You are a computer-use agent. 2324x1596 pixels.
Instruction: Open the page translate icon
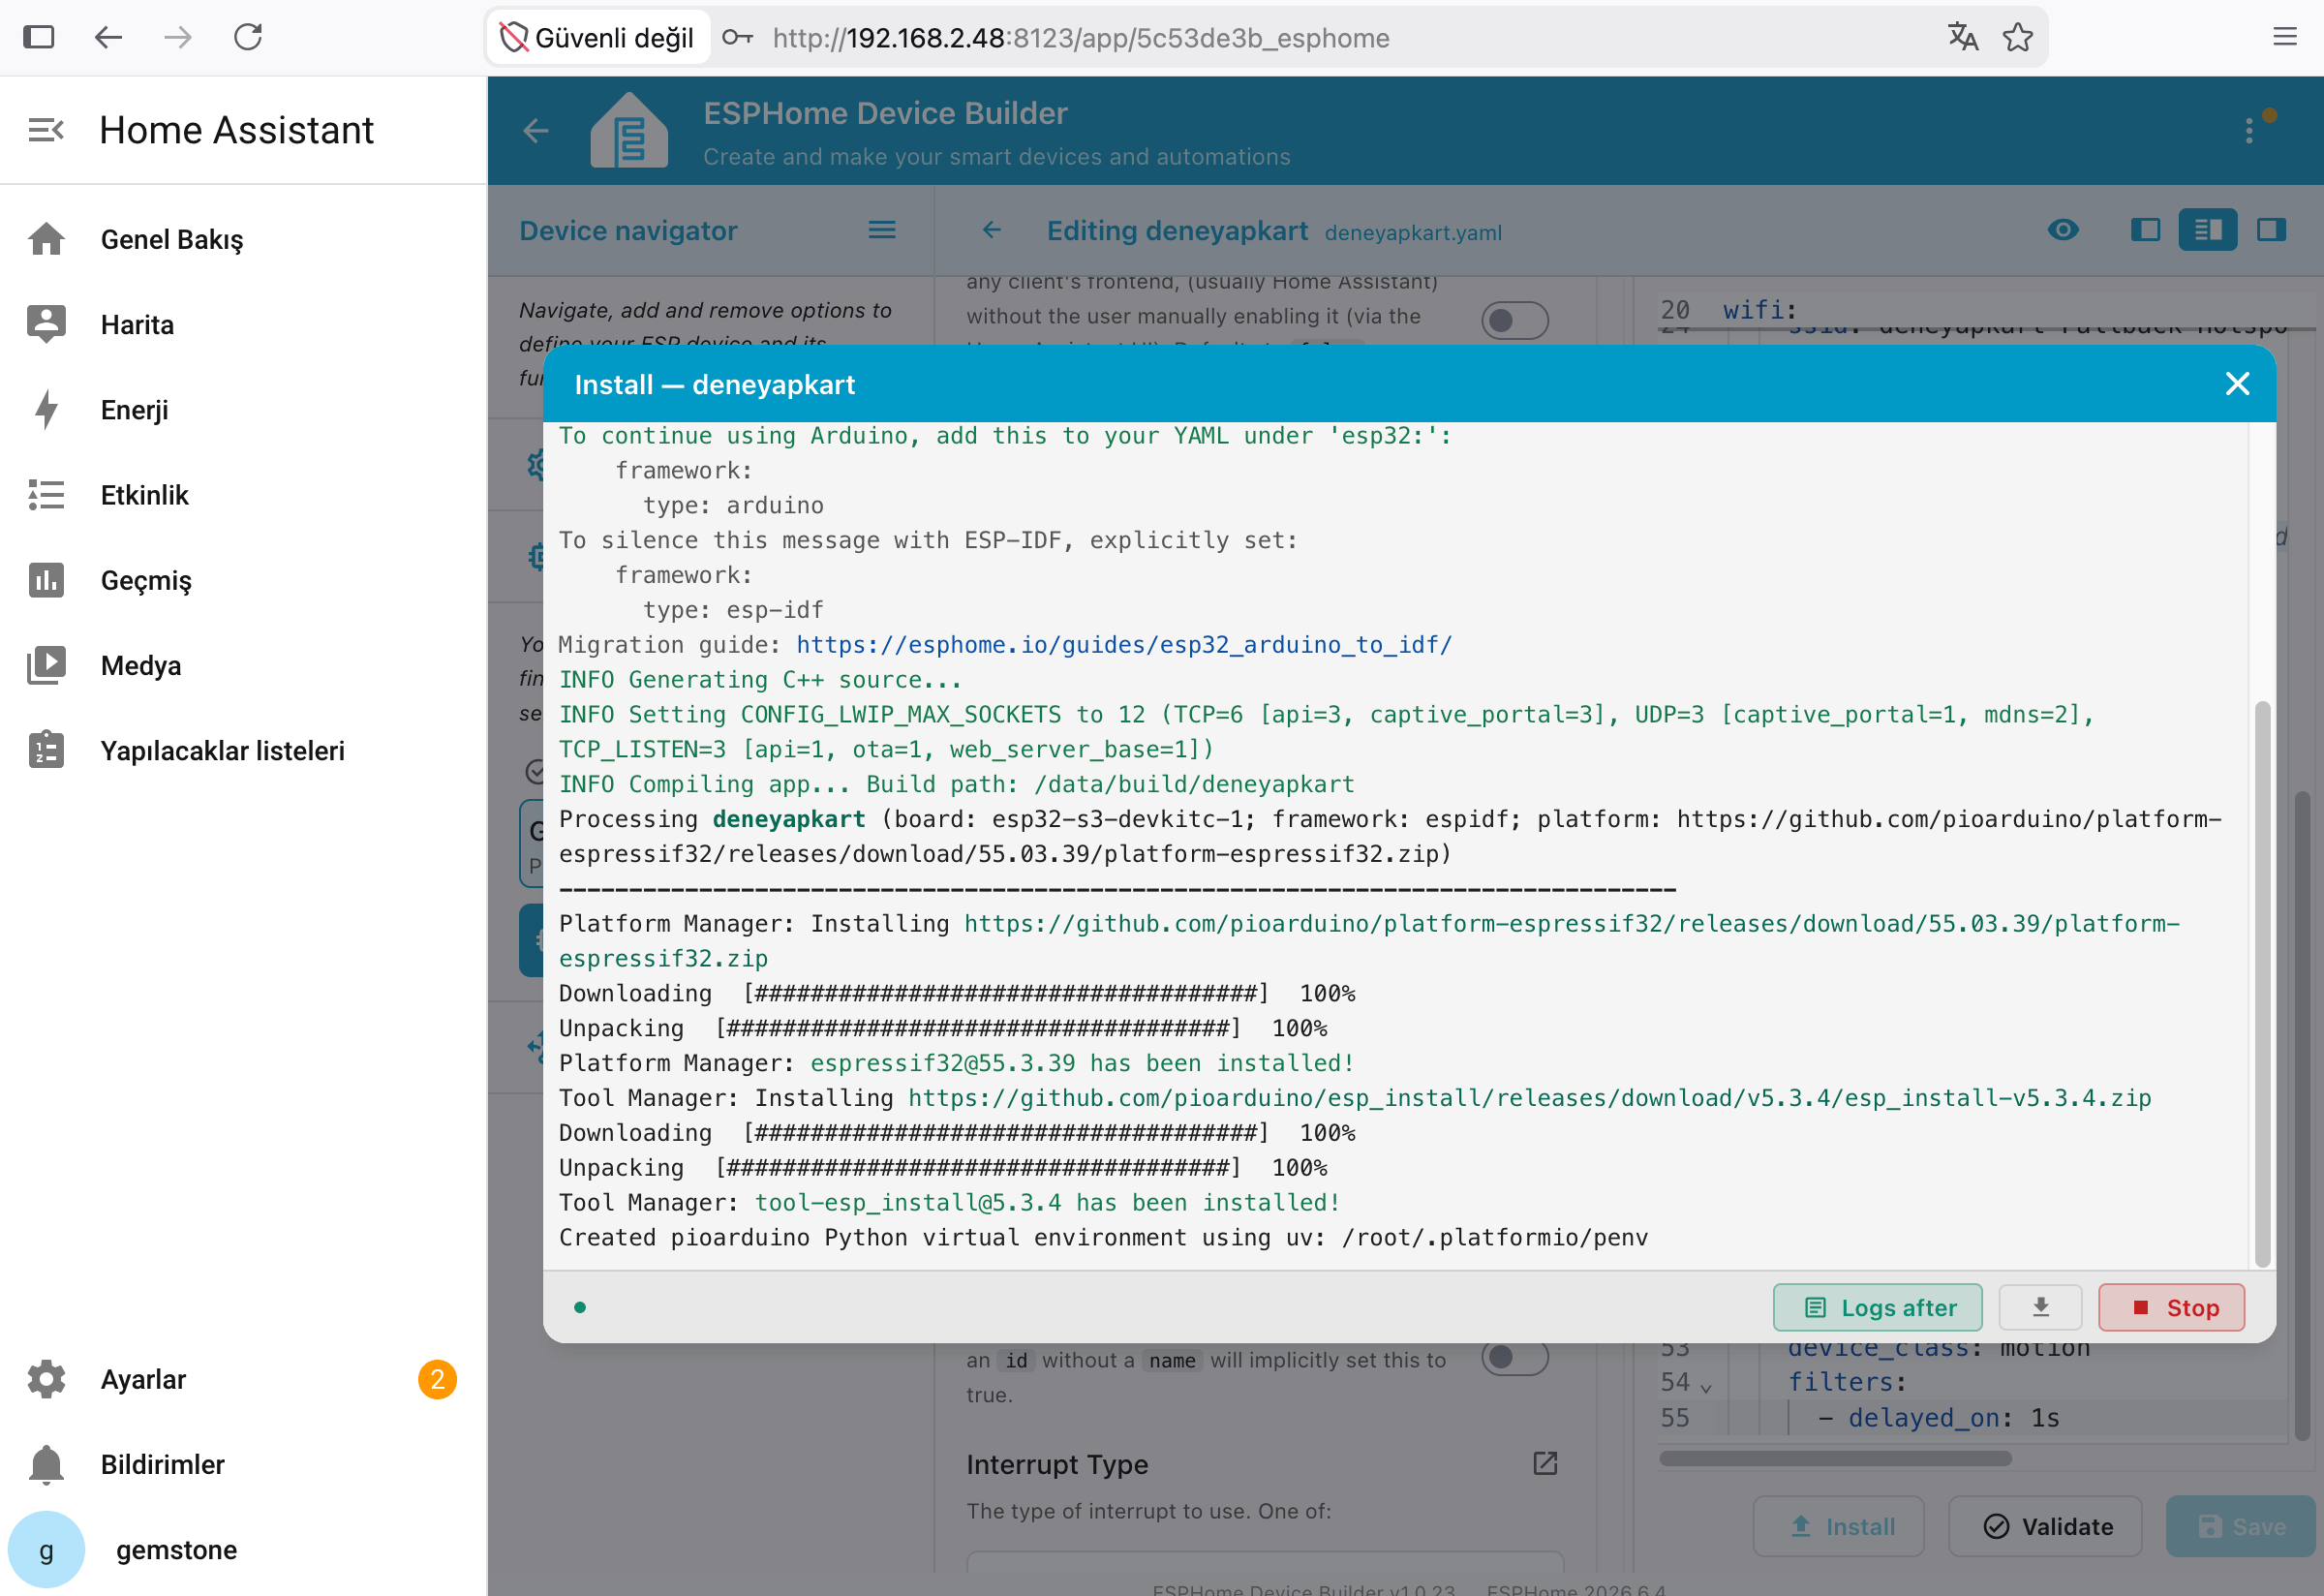click(x=1962, y=38)
